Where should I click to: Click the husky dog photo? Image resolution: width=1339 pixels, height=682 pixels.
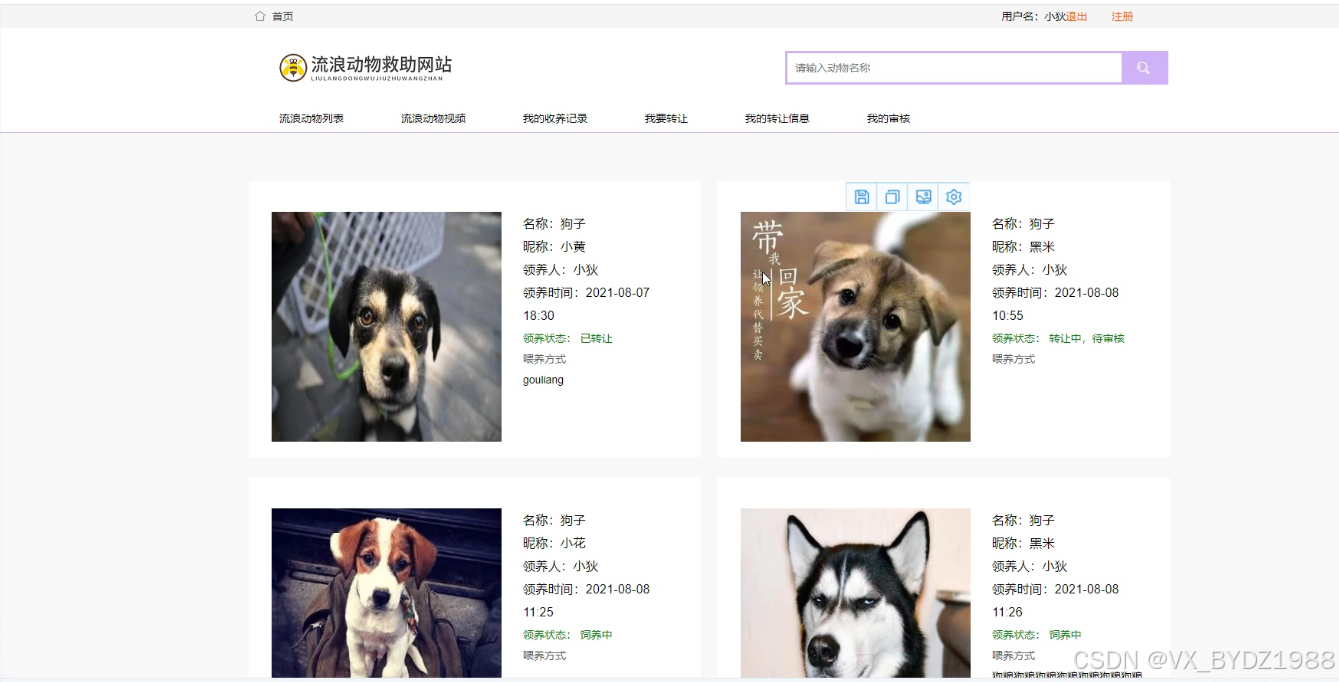(x=855, y=593)
